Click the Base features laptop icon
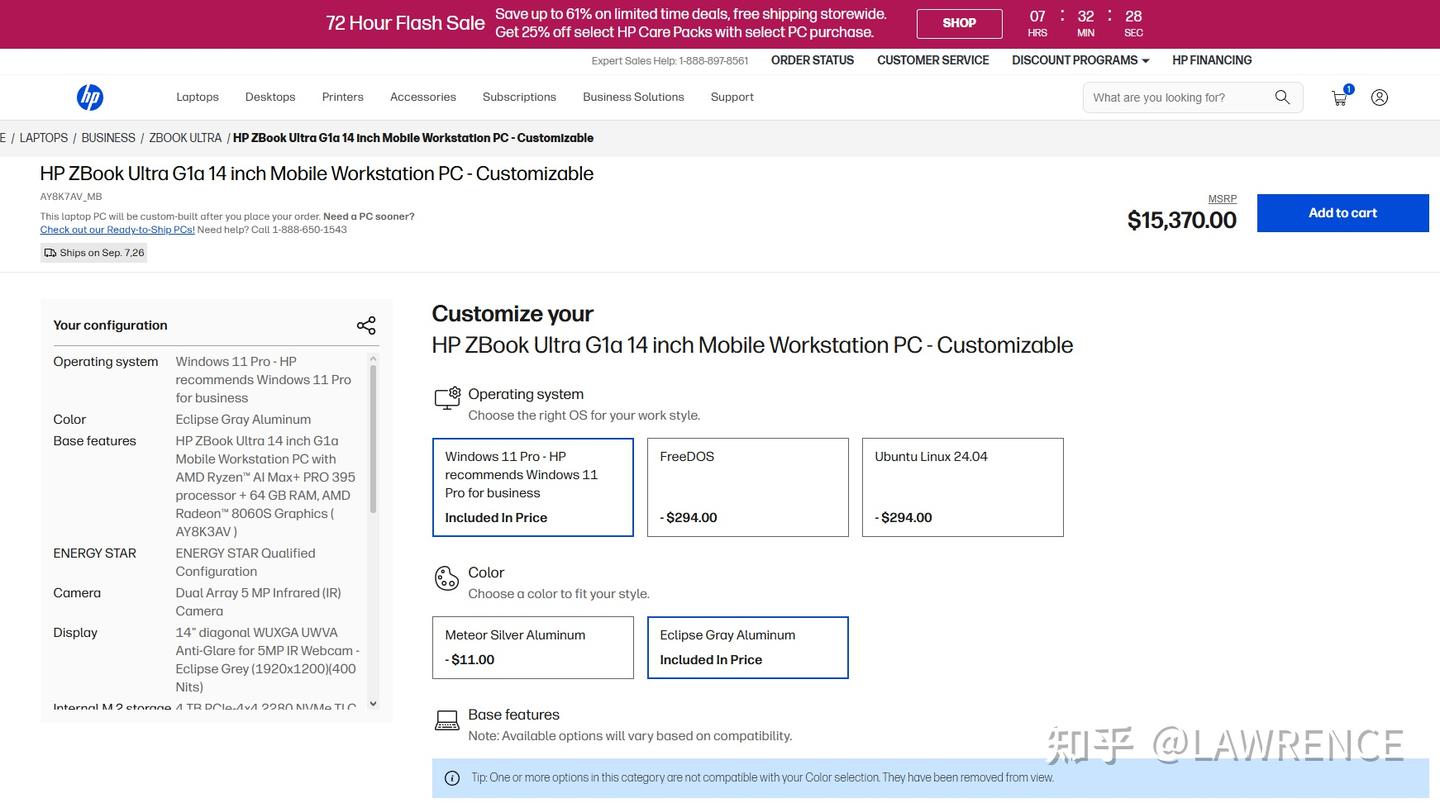Viewport: 1440px width, 803px height. click(447, 721)
